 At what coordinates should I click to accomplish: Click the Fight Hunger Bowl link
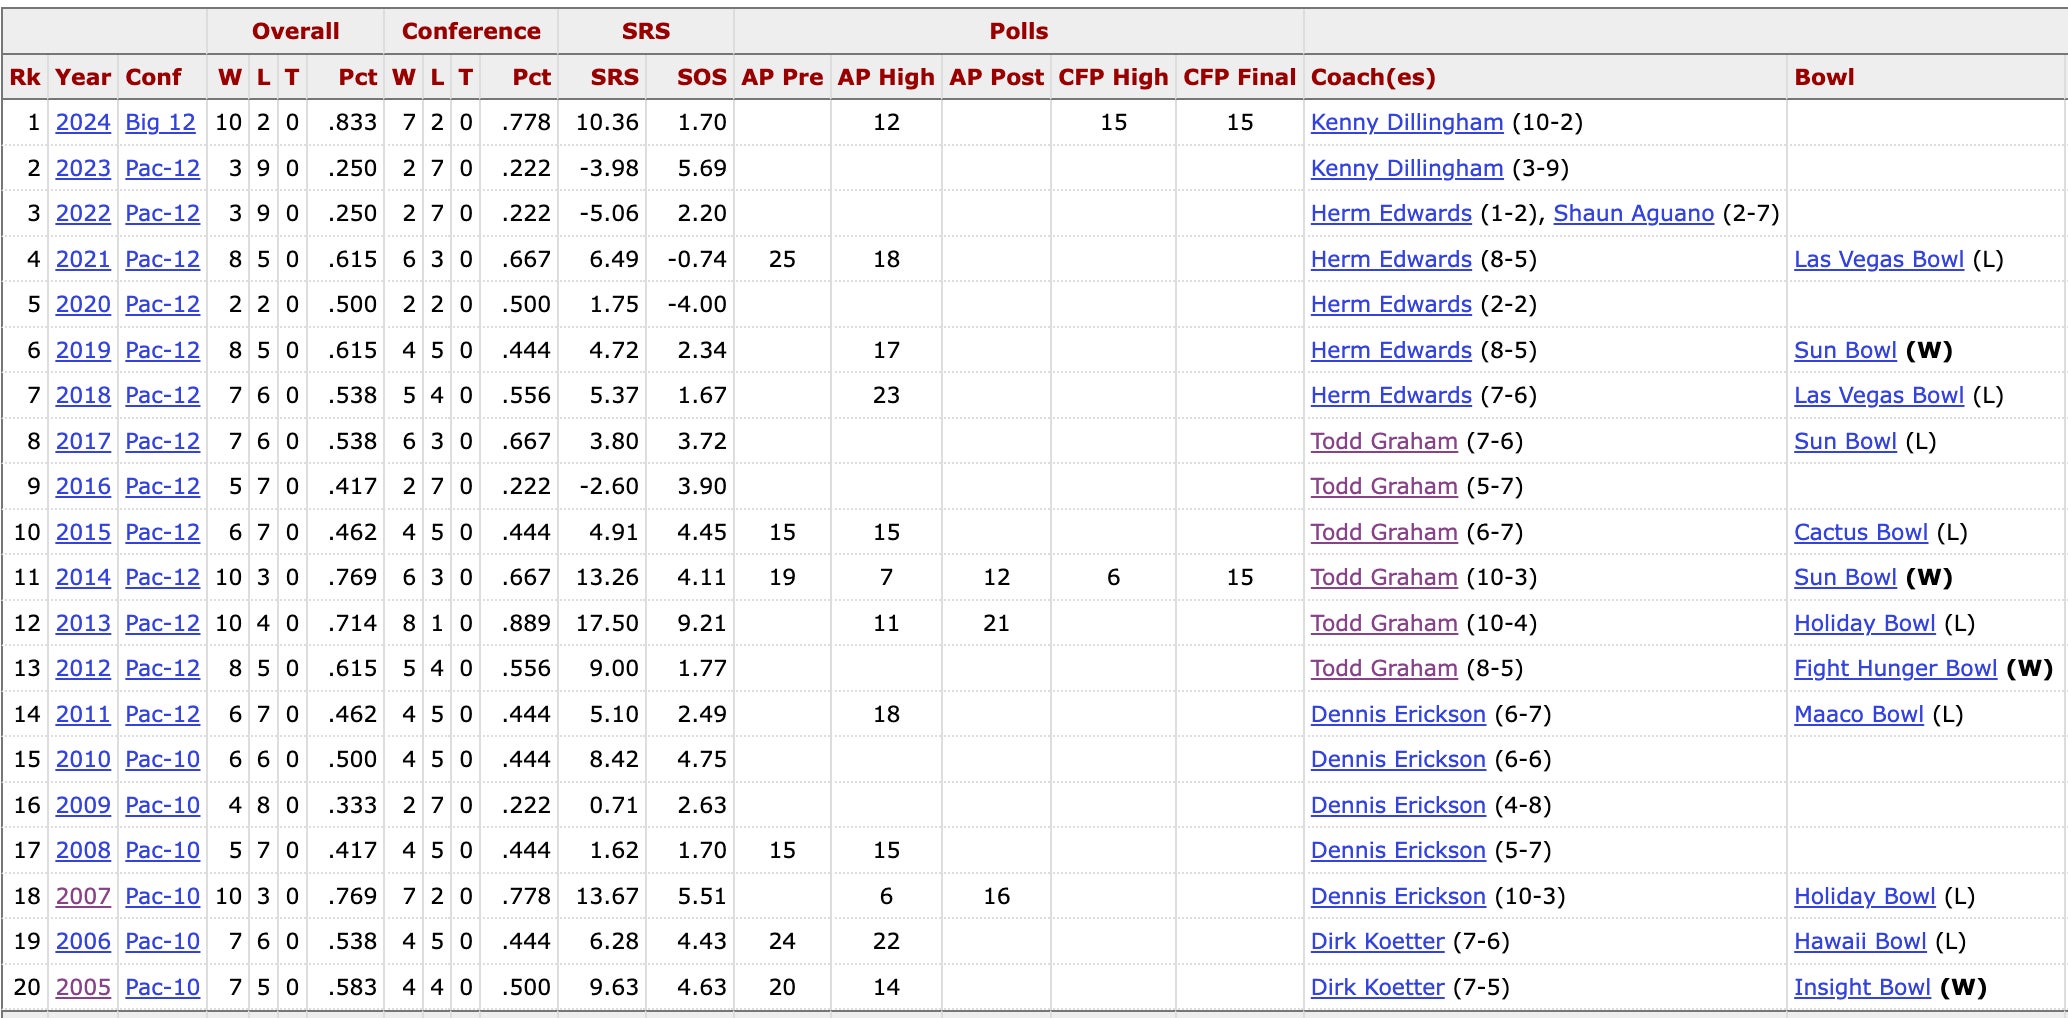[1895, 668]
